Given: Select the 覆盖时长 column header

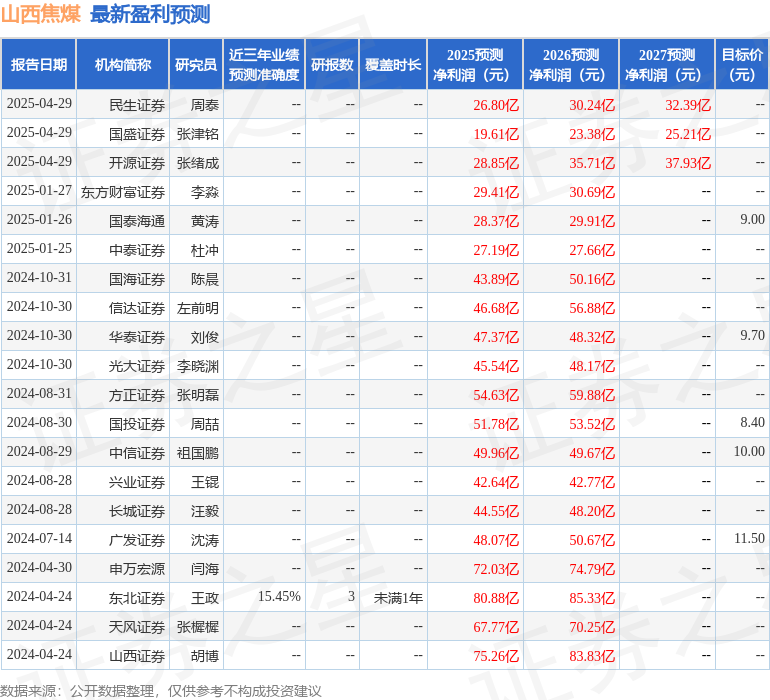Looking at the screenshot, I should (393, 64).
